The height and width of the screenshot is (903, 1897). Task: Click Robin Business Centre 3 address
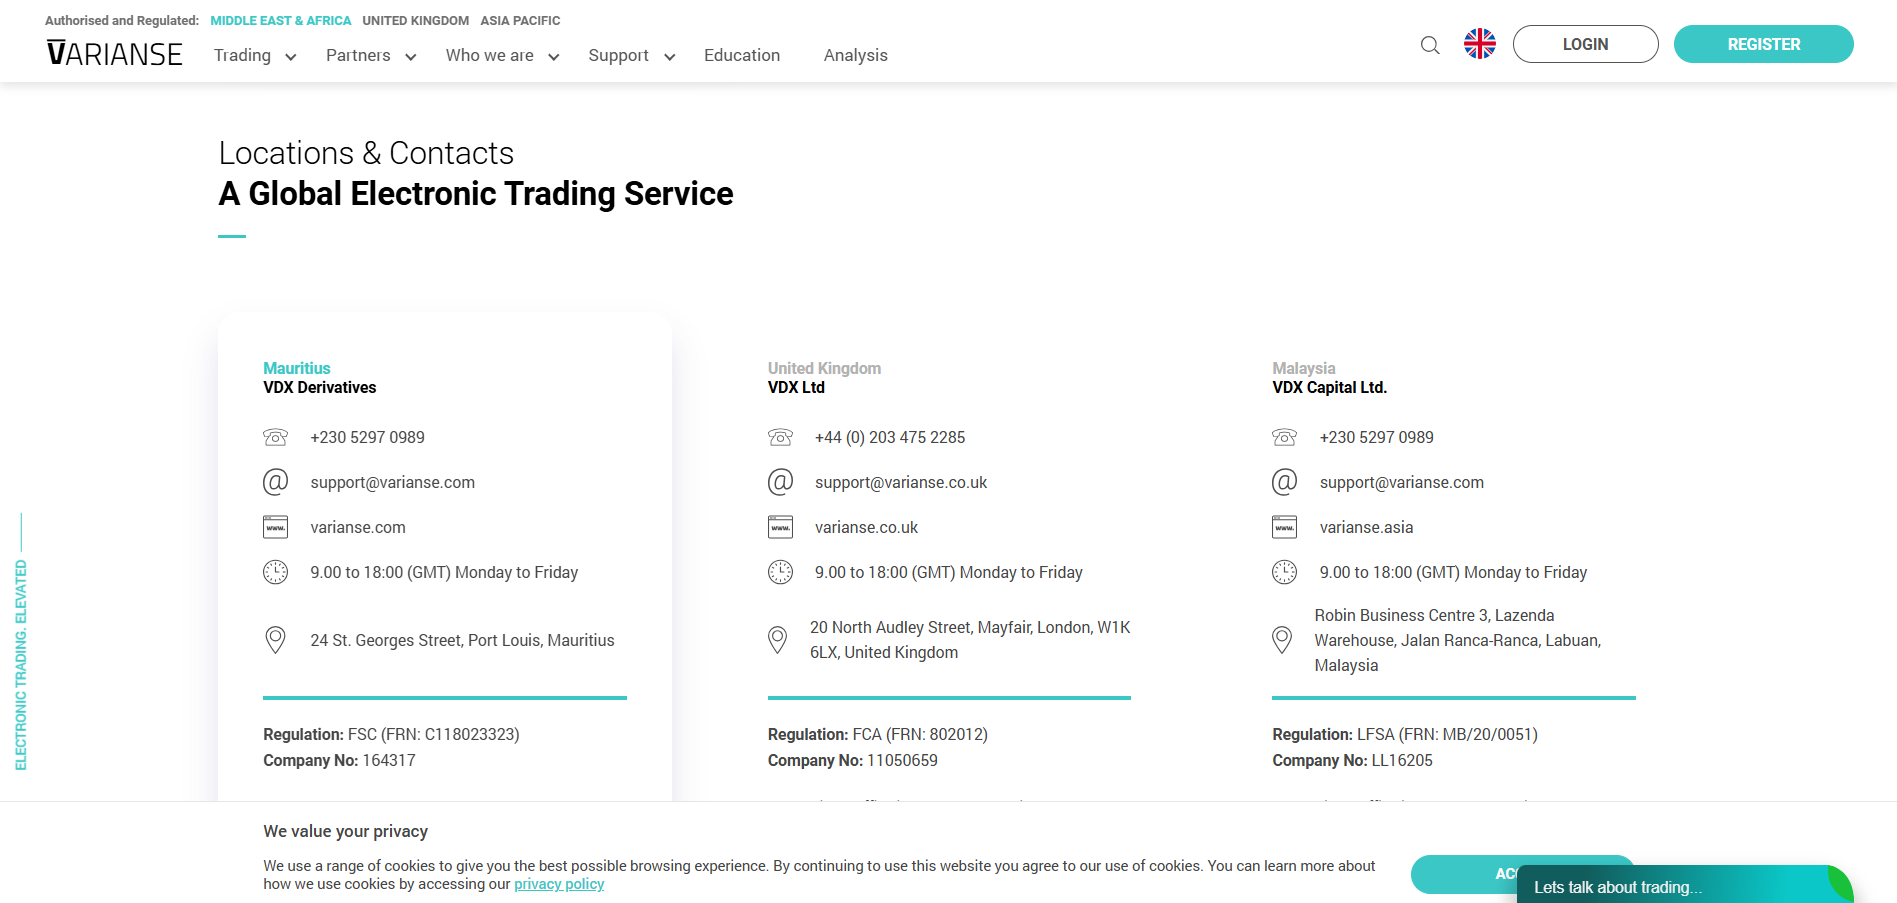1458,640
